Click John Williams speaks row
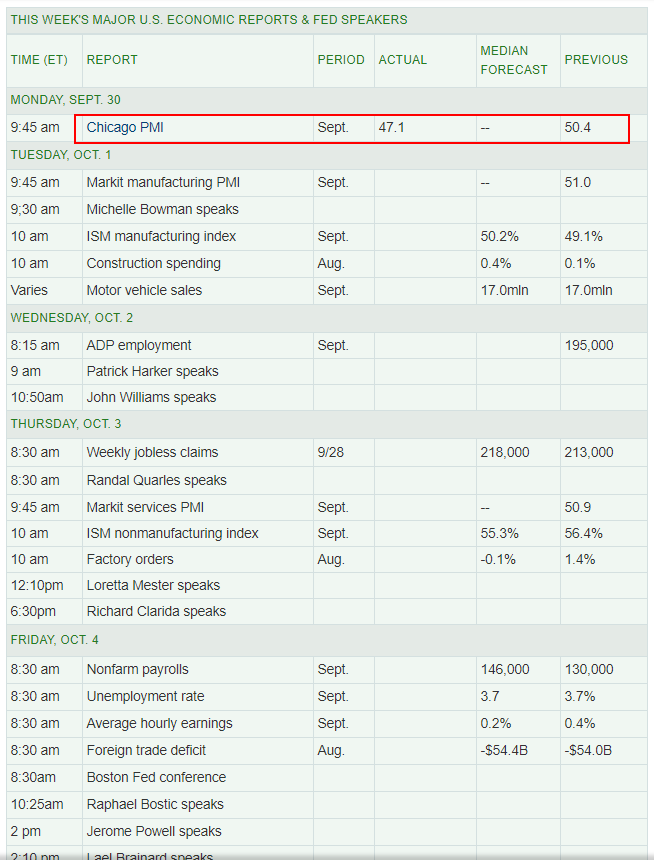This screenshot has width=654, height=860. pyautogui.click(x=326, y=398)
